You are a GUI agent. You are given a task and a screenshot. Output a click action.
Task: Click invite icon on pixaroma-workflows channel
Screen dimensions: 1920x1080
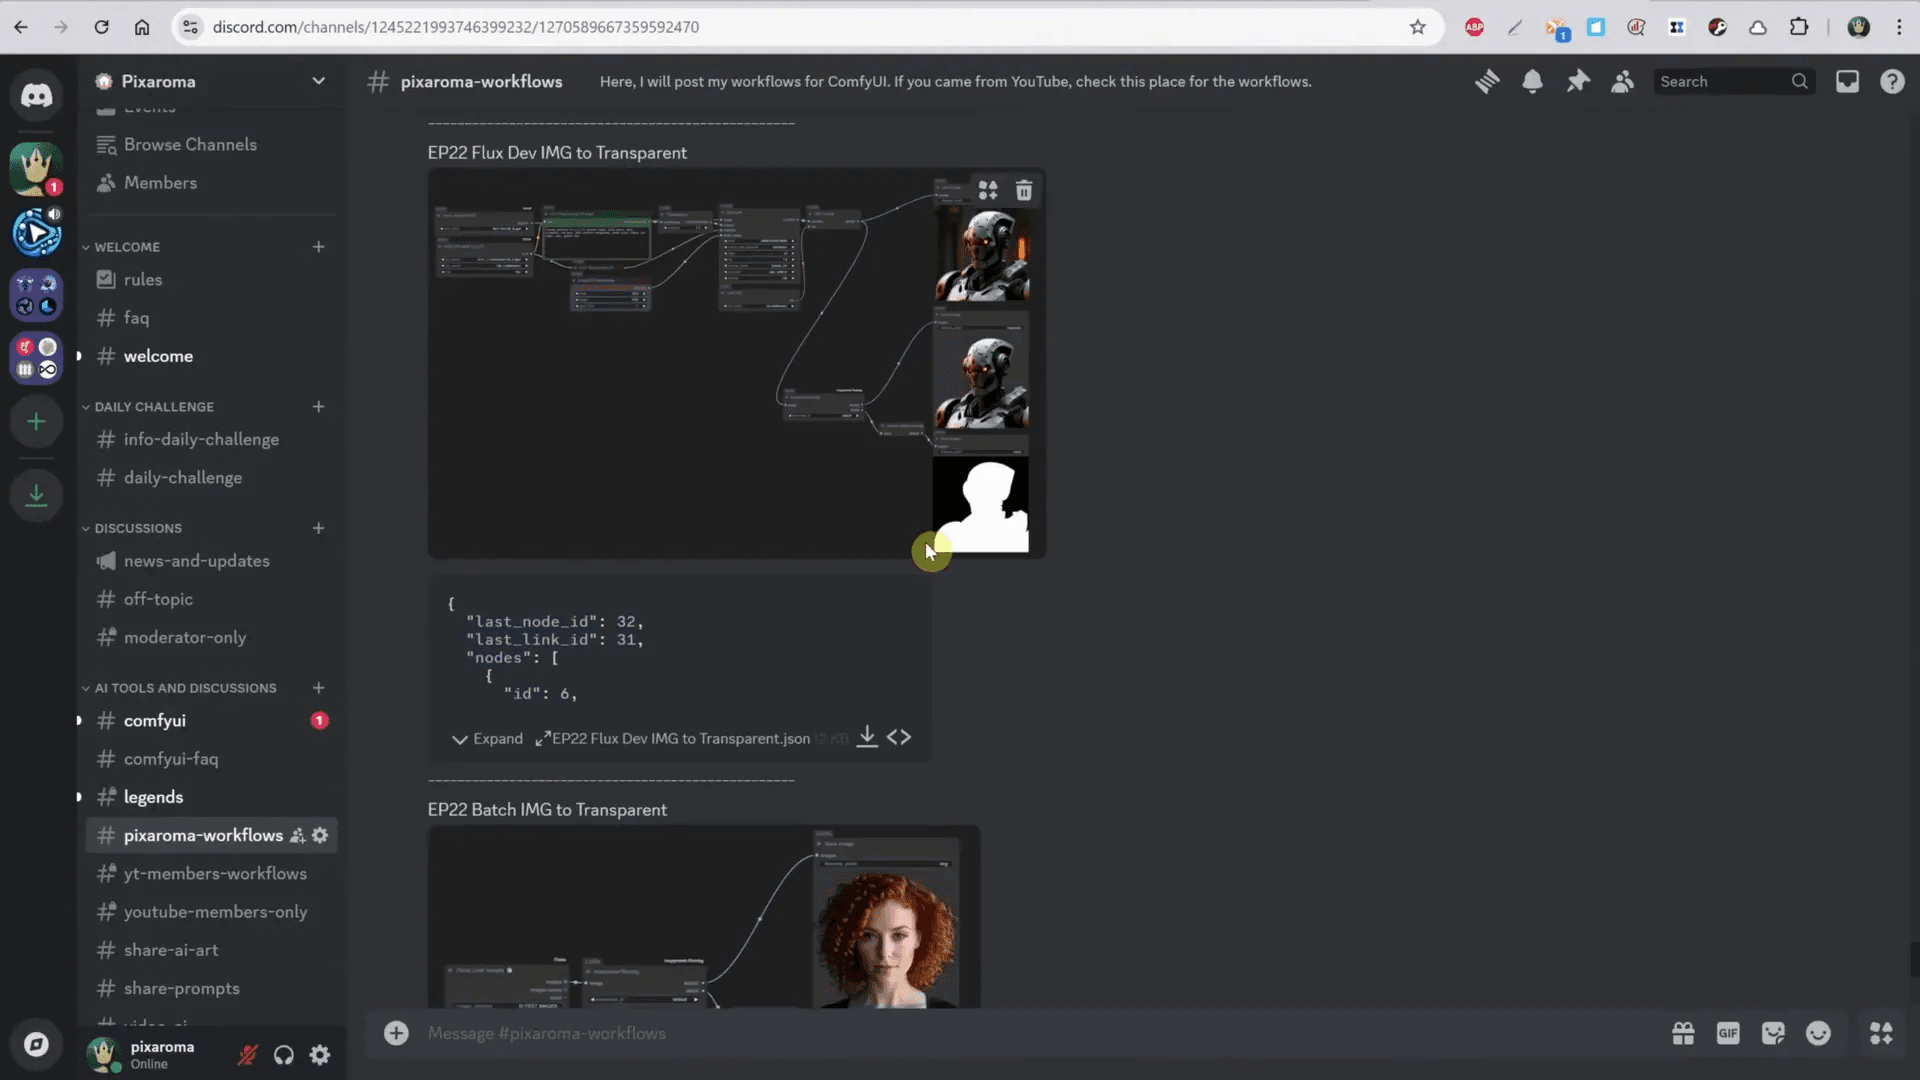(x=297, y=836)
